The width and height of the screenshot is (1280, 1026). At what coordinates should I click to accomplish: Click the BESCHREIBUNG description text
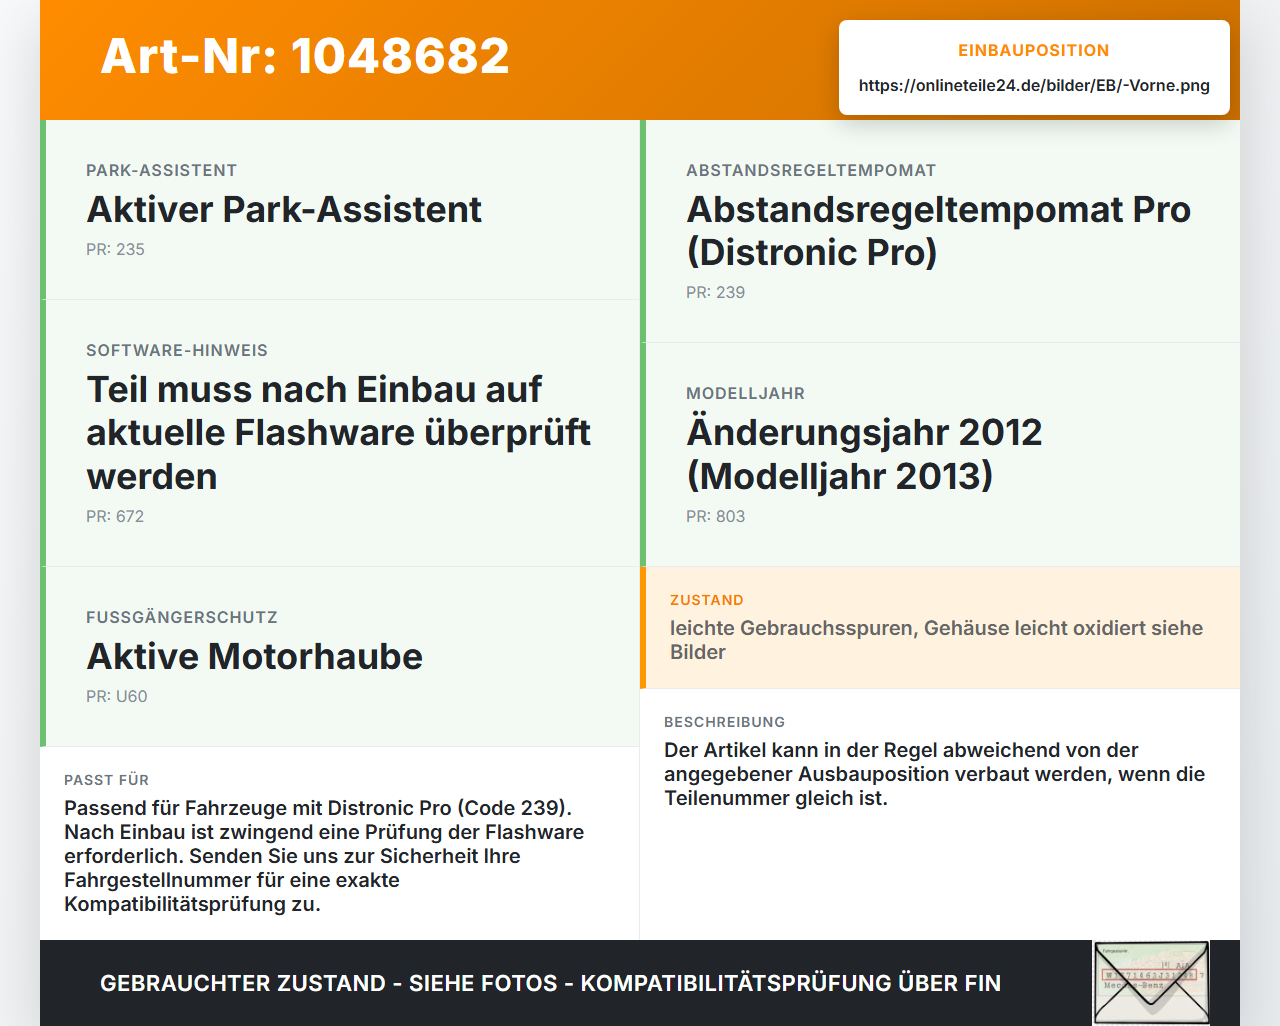[x=935, y=774]
